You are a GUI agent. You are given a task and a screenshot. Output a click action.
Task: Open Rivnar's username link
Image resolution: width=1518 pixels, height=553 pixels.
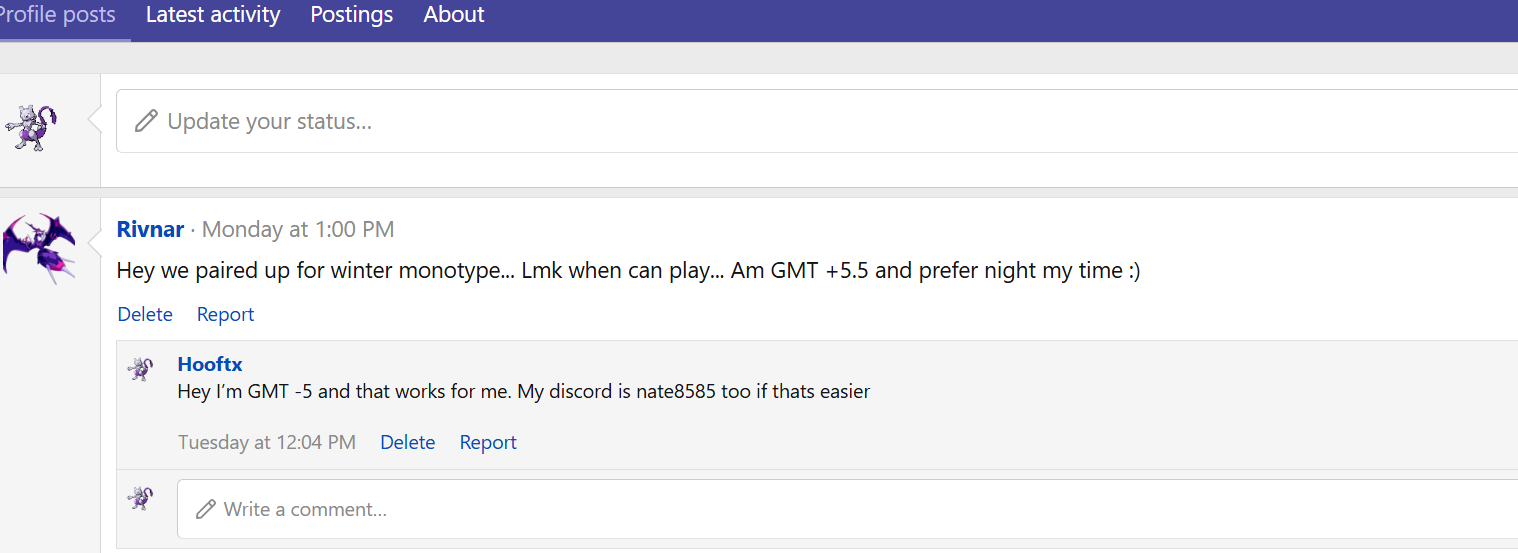(150, 229)
